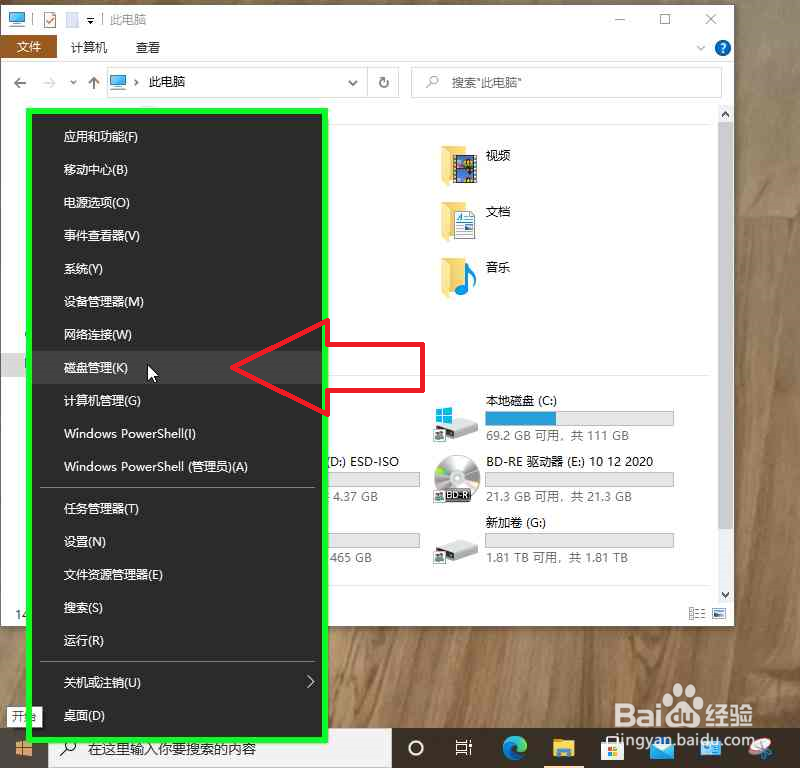Show 桌面(D) from the menu

pyautogui.click(x=177, y=715)
